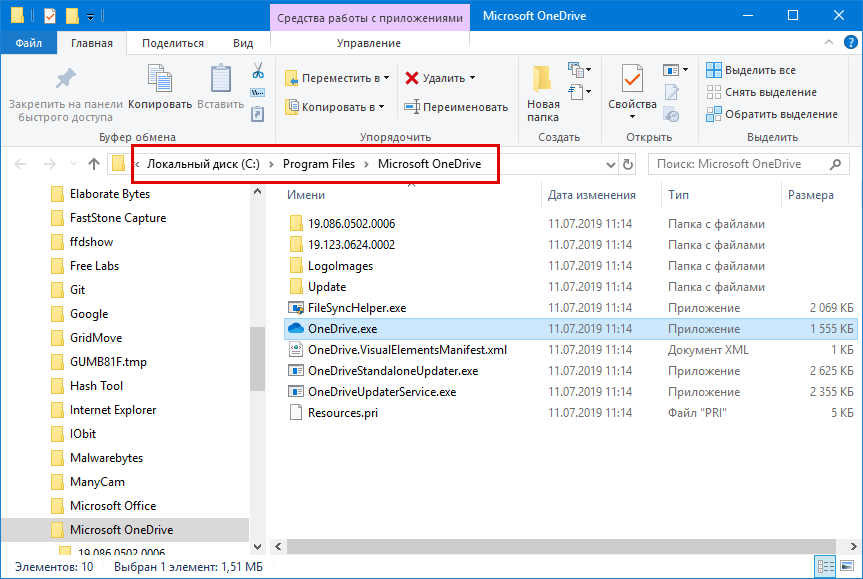The width and height of the screenshot is (863, 579).
Task: Select all items with Выделить все
Action: (751, 70)
